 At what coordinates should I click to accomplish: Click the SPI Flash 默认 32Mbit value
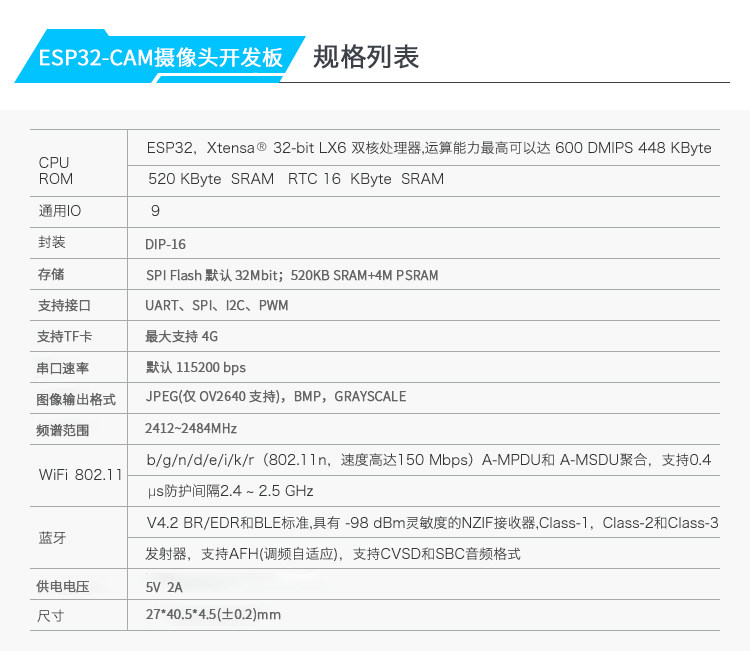292,276
